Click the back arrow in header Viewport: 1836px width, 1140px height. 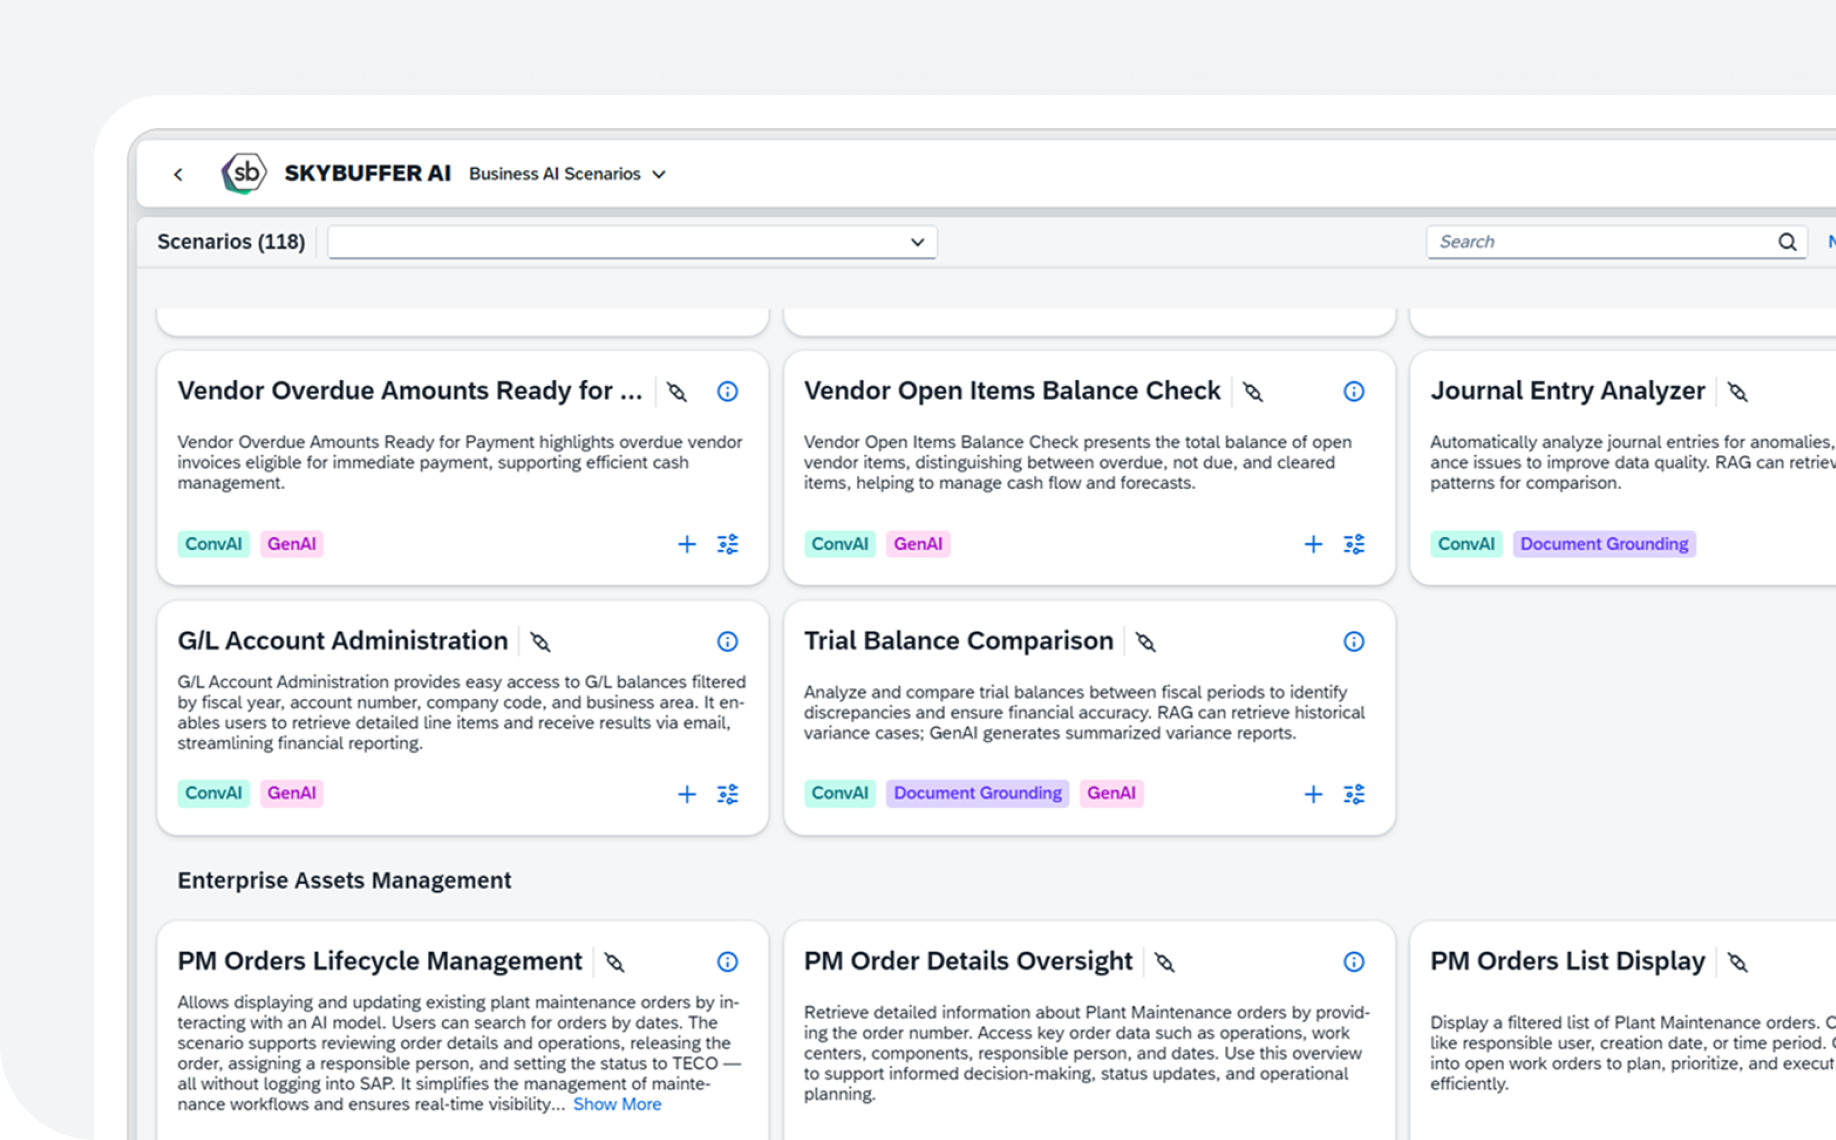coord(178,174)
